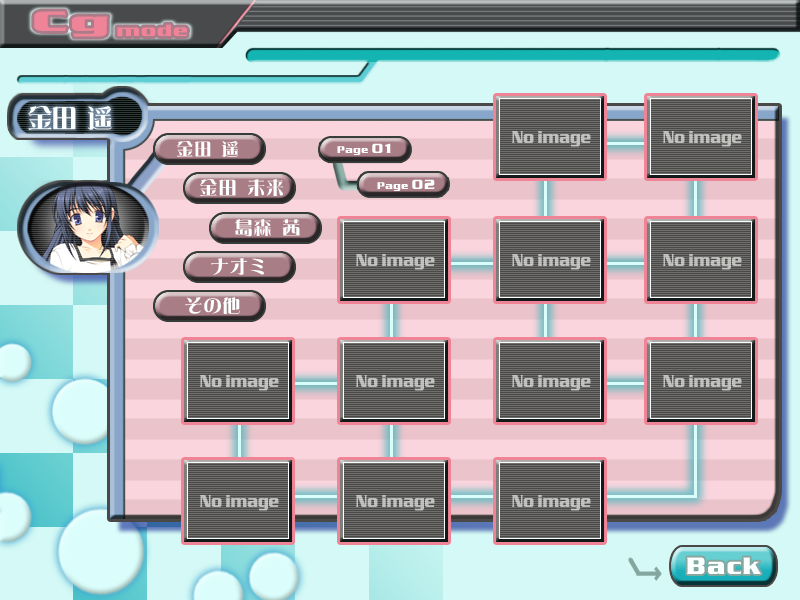Click the character portrait of the blue-haired girl
Viewport: 800px width, 600px height.
click(x=88, y=228)
